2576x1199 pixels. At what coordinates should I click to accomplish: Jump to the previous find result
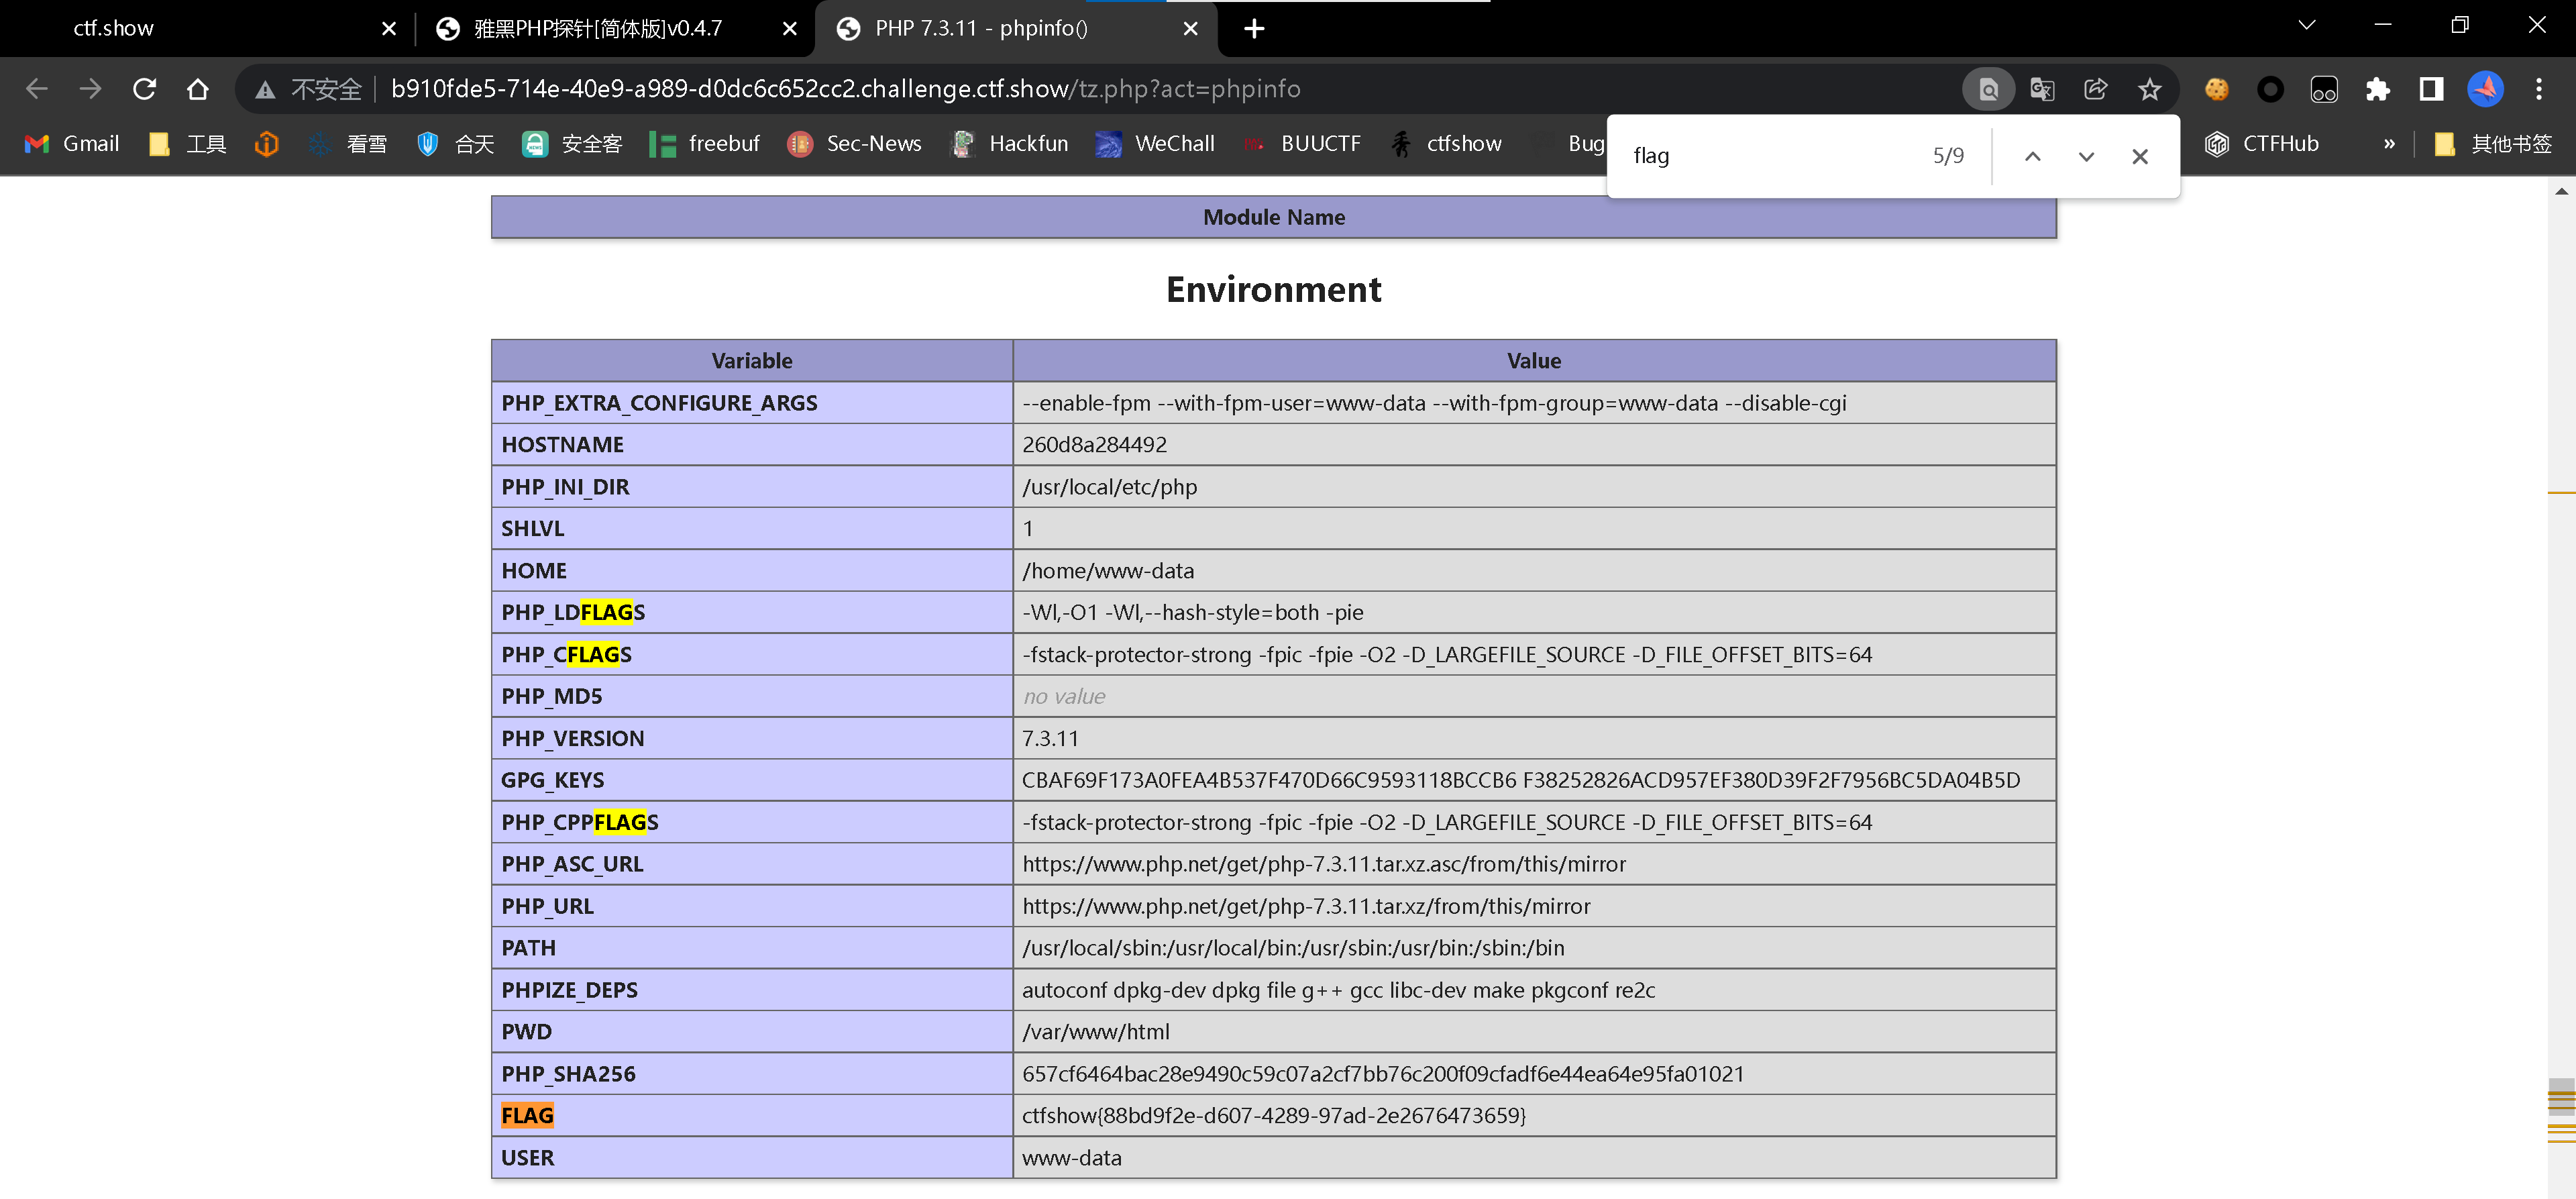[2032, 156]
